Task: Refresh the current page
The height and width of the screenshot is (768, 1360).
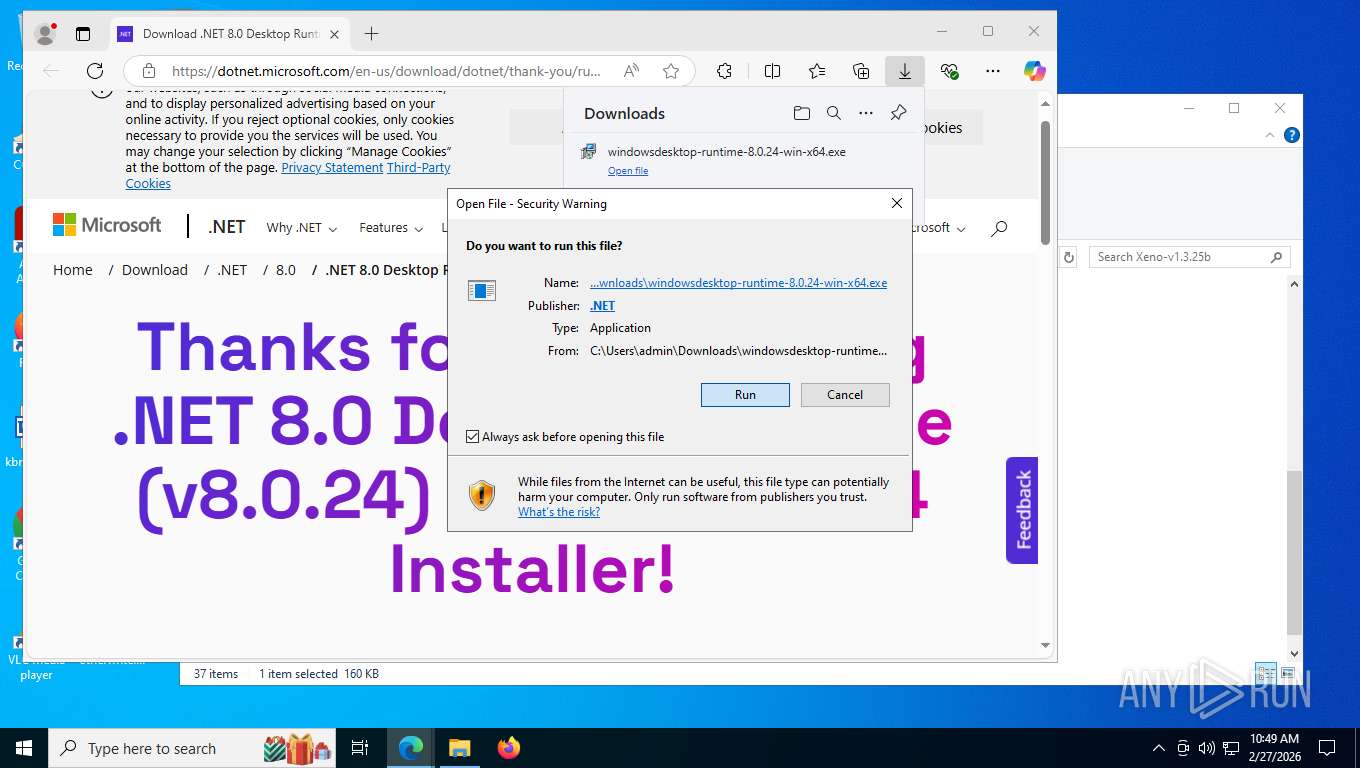Action: coord(95,71)
